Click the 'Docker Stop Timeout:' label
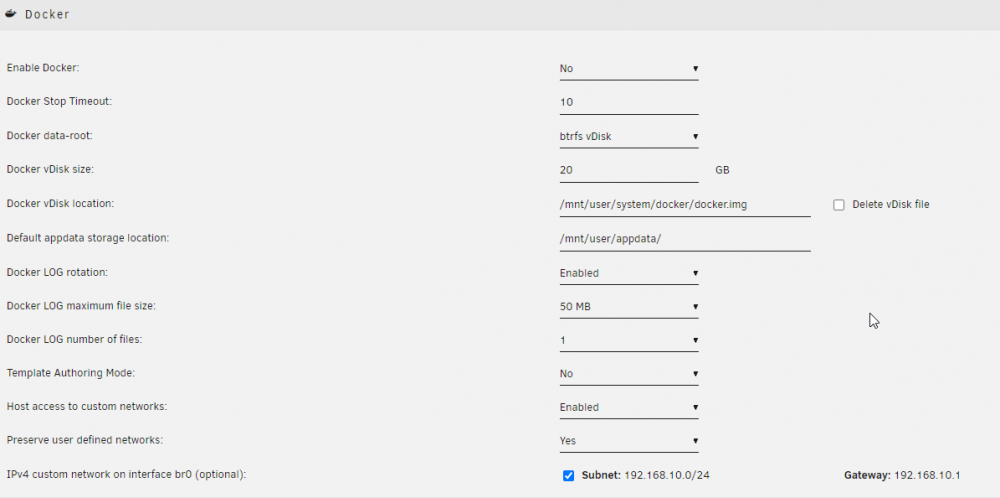 tap(59, 101)
